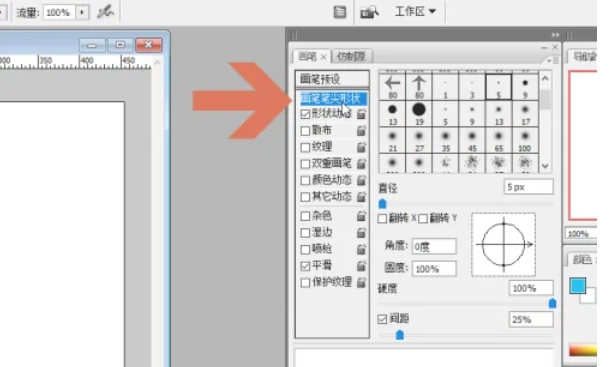Enable the 杂色 checkbox
The height and width of the screenshot is (367, 613).
point(305,216)
